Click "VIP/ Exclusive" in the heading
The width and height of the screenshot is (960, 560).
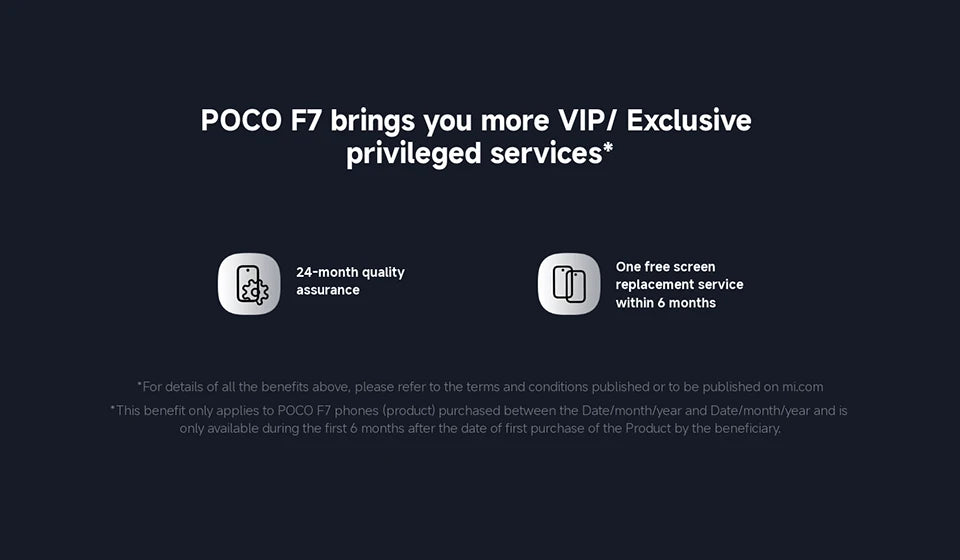tap(650, 121)
